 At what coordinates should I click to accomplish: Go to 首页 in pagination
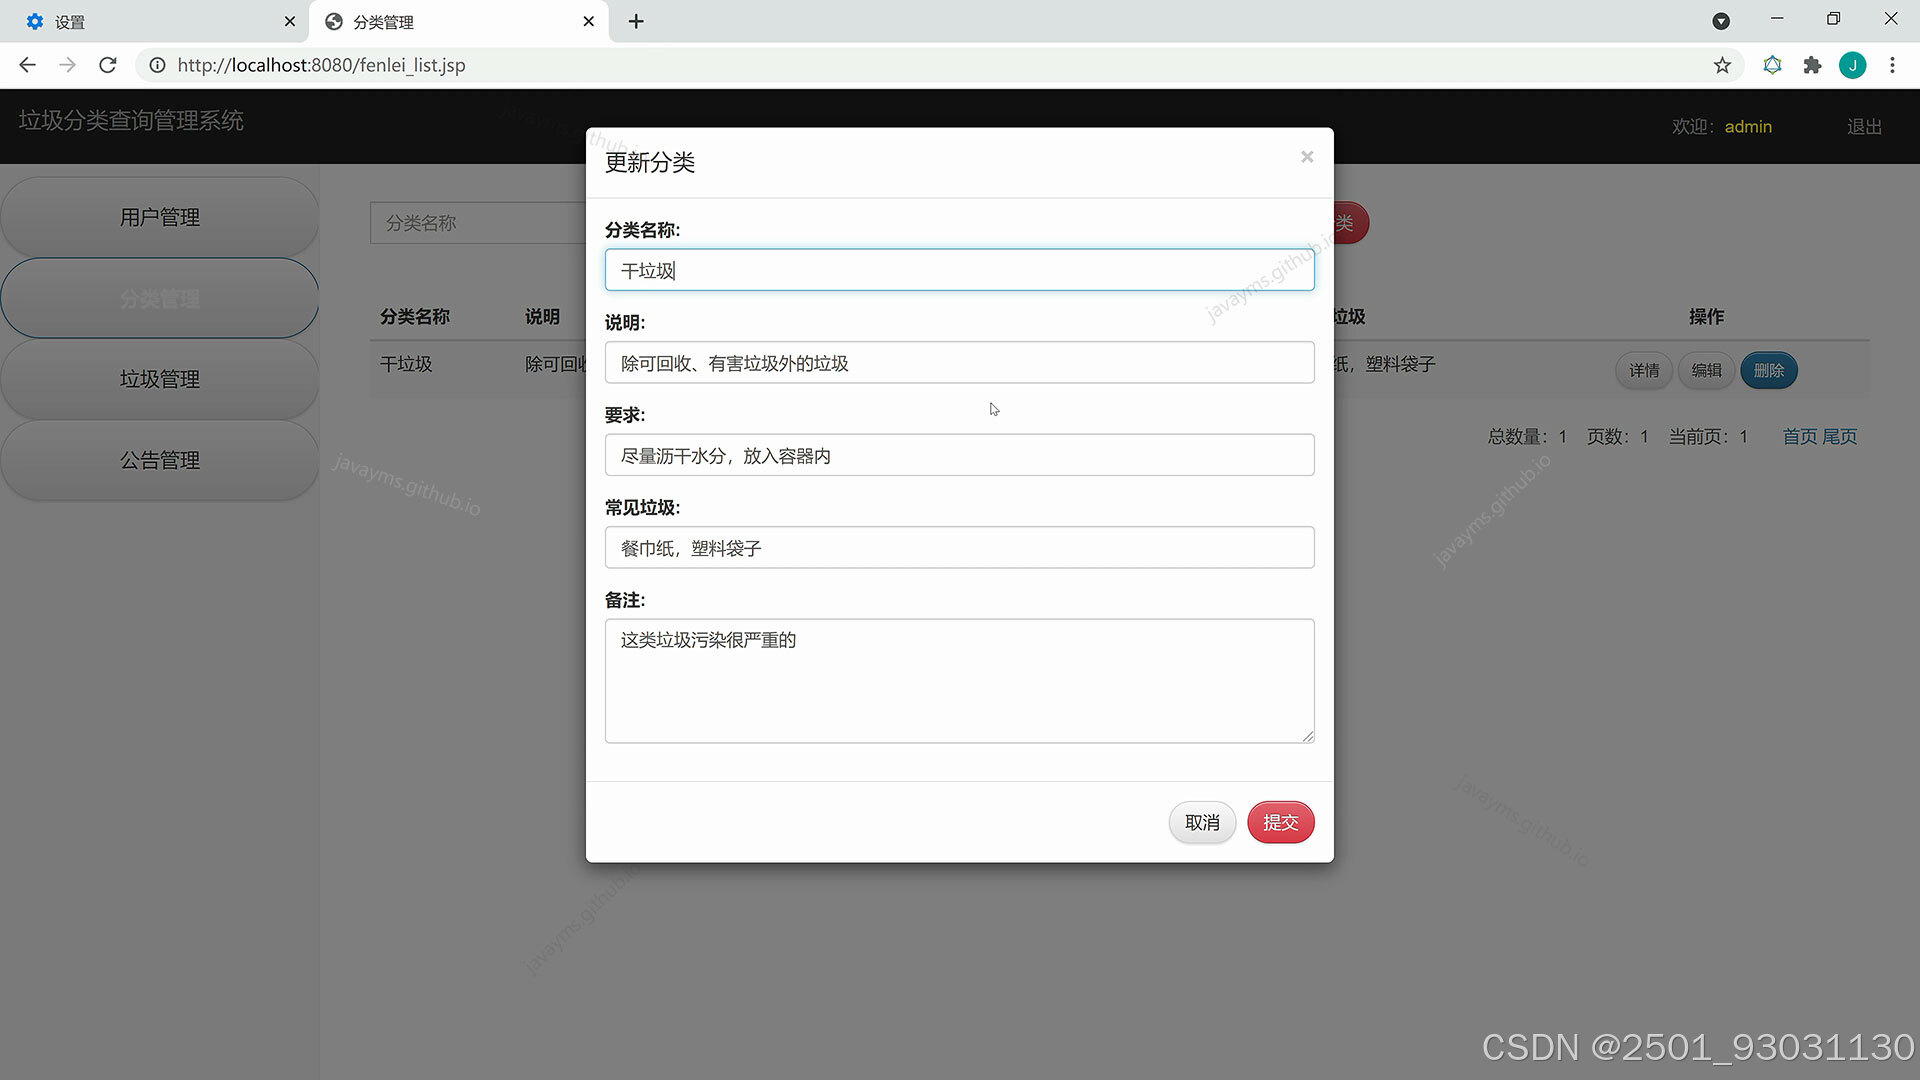(x=1800, y=437)
